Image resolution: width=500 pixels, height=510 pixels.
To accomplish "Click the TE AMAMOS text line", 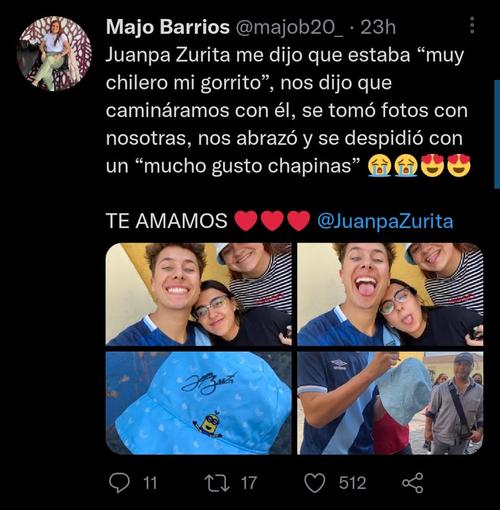I will click(167, 221).
